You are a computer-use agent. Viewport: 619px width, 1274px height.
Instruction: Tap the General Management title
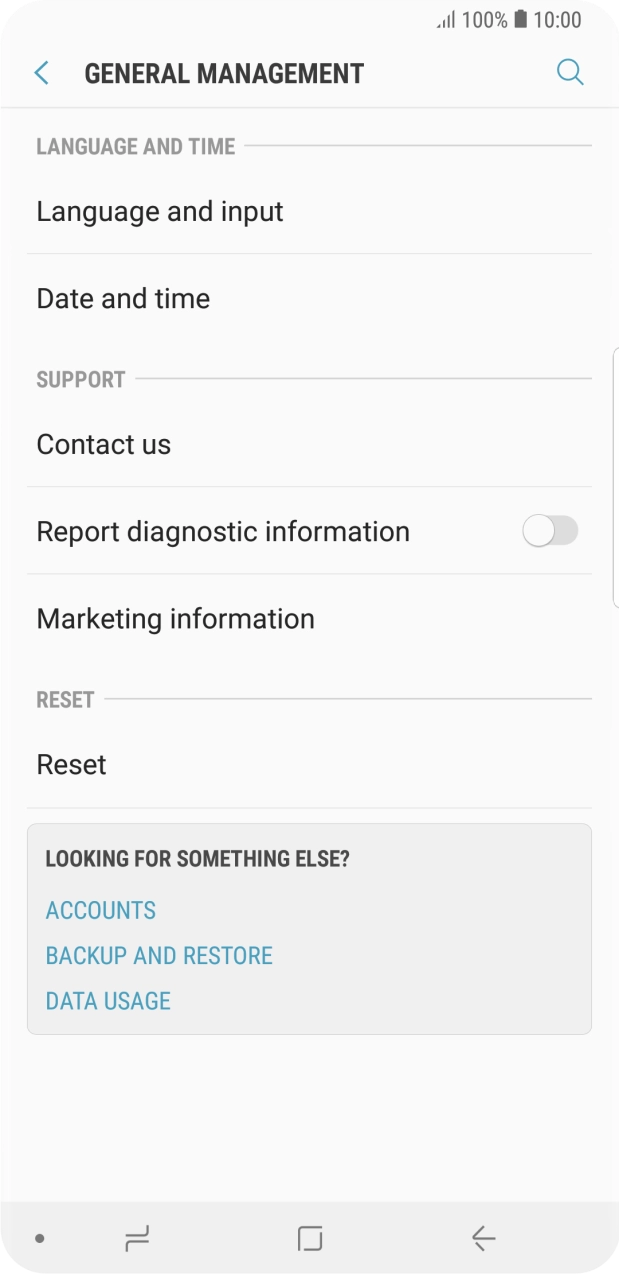224,74
